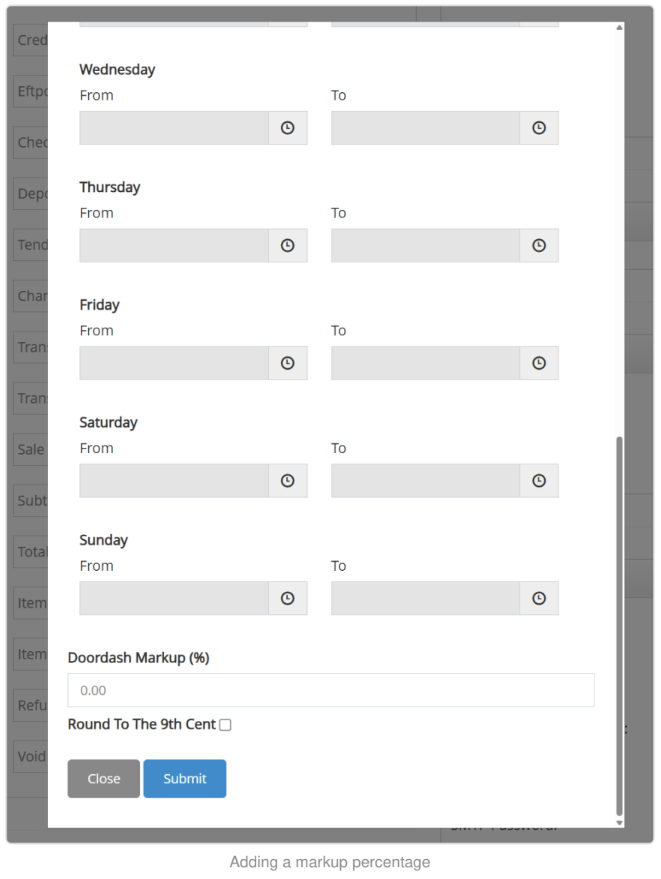Focus the Sunday From time field
Screen dimensions: 661x879
(x=174, y=598)
